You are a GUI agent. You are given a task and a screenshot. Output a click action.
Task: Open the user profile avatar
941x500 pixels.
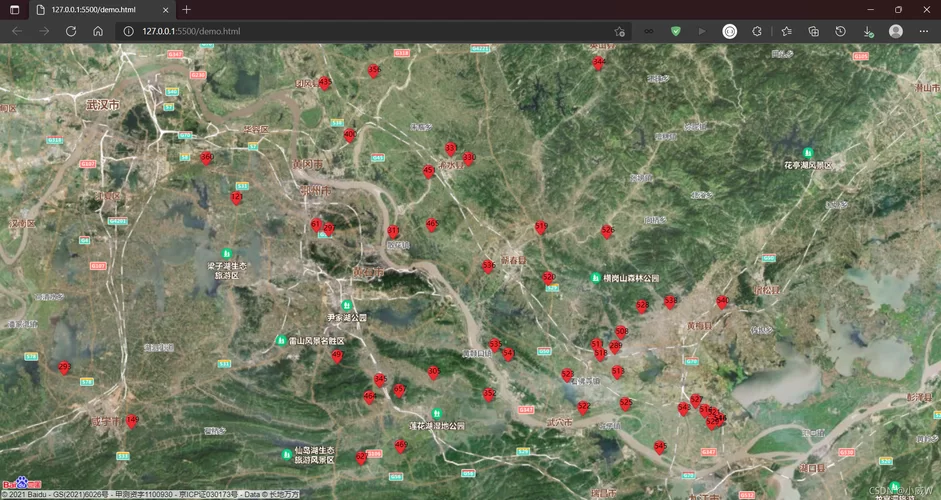[895, 31]
